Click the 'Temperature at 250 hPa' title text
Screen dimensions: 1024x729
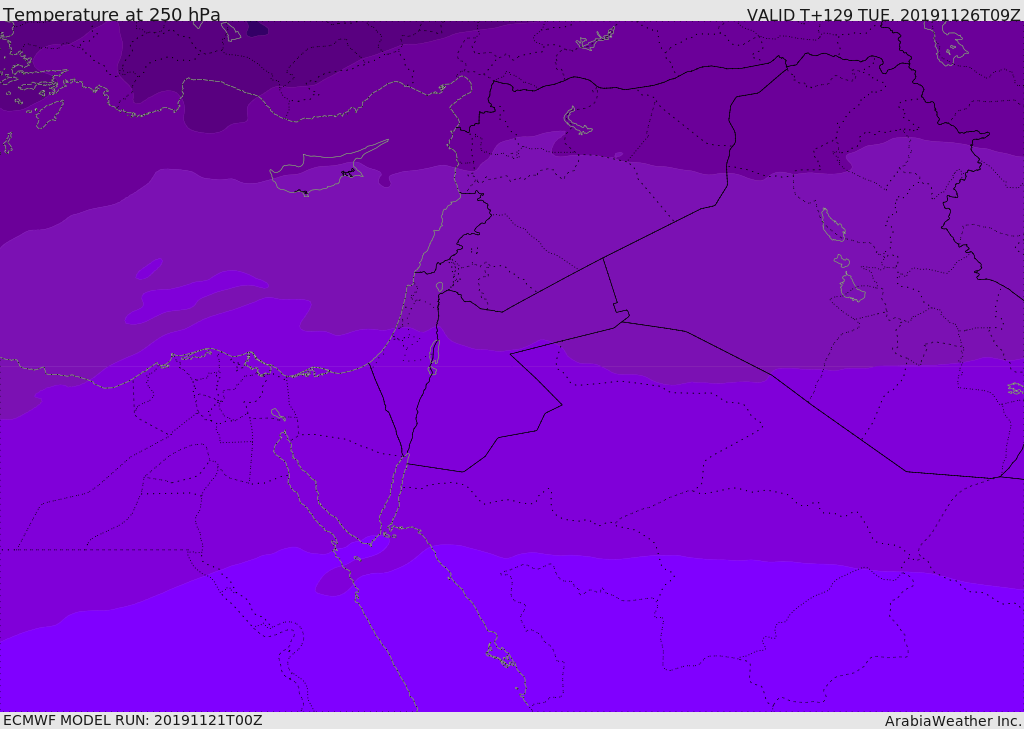click(x=112, y=14)
